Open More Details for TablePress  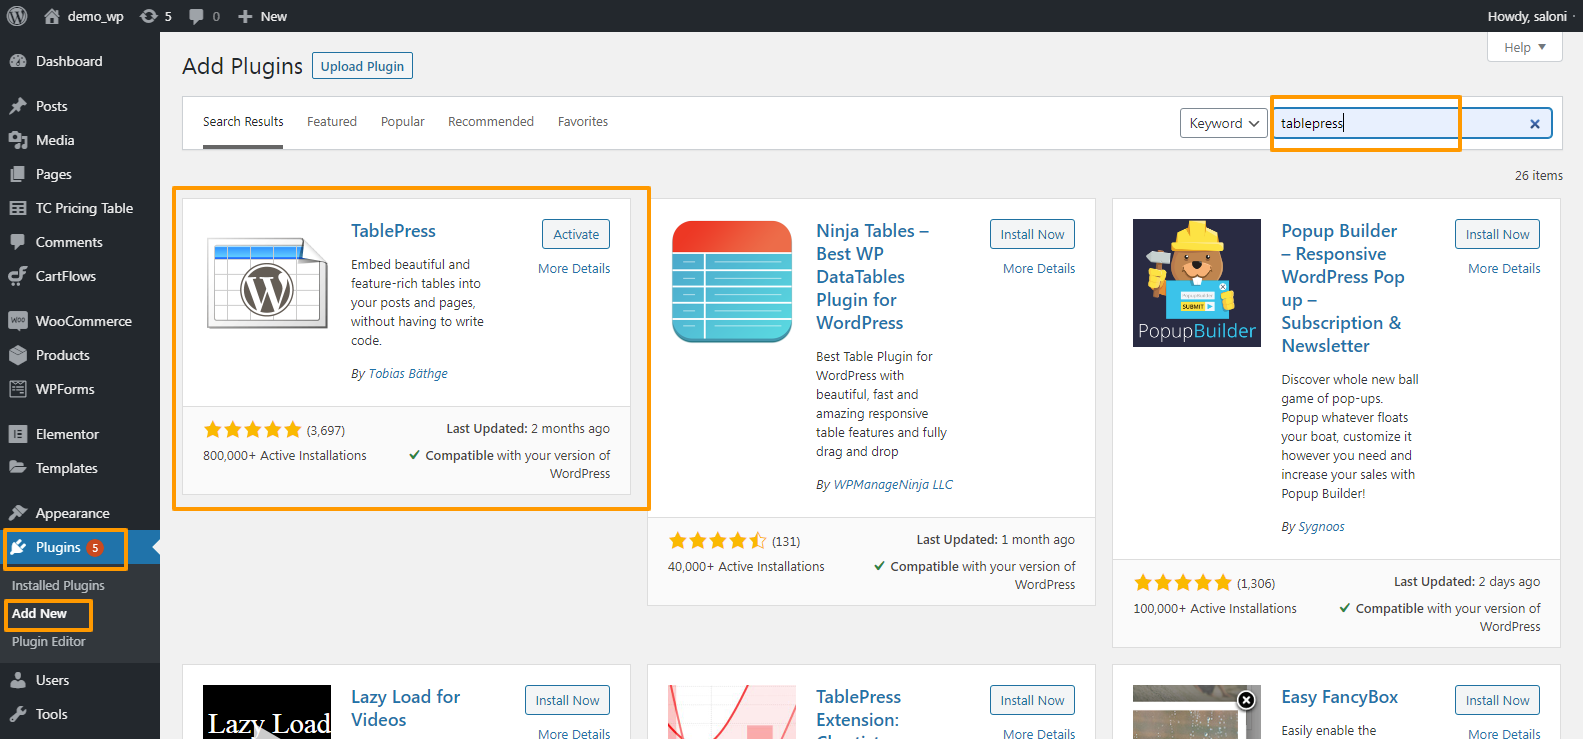574,268
